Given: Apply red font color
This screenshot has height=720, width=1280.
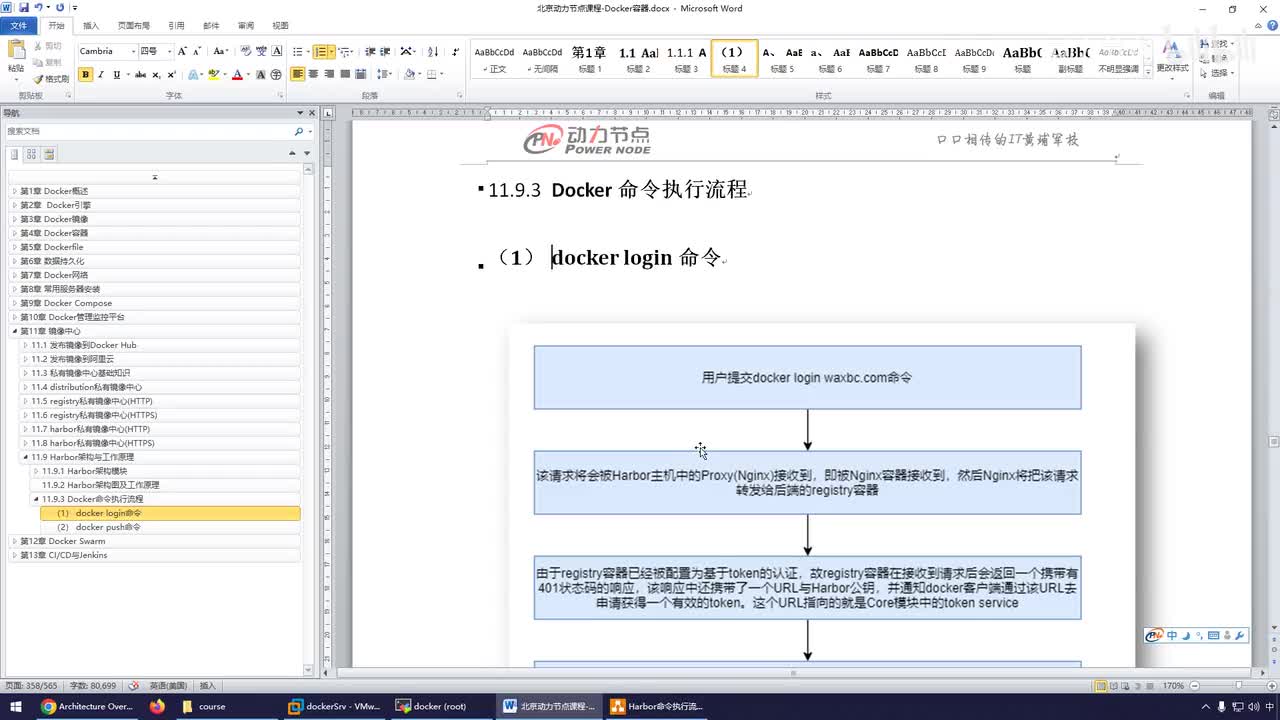Looking at the screenshot, I should 237,74.
